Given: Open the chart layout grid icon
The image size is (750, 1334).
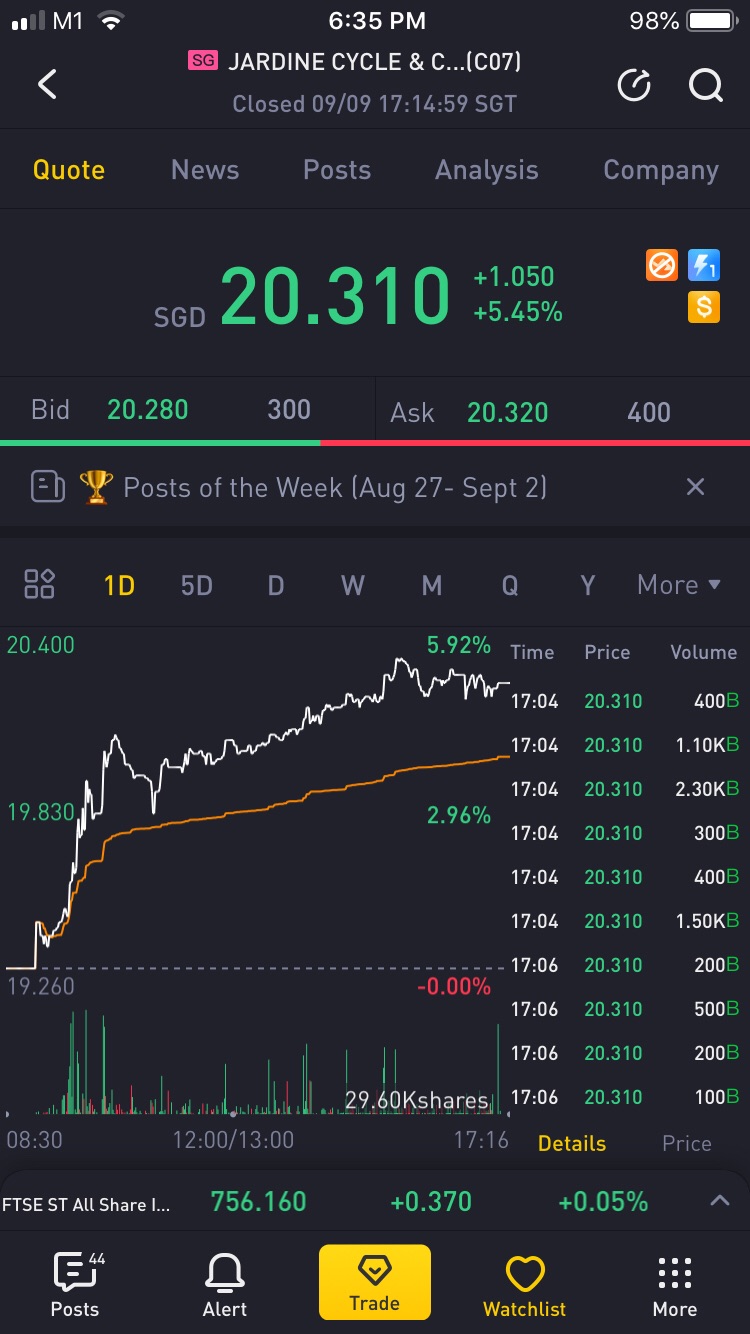Looking at the screenshot, I should pyautogui.click(x=40, y=584).
